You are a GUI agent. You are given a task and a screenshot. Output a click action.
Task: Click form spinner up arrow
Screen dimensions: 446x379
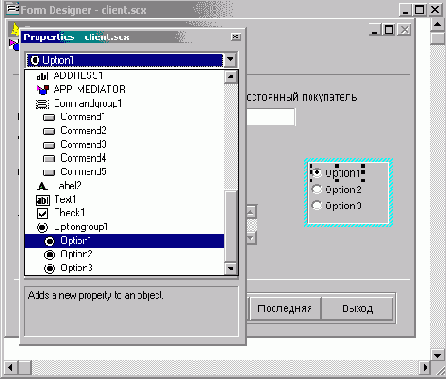(x=251, y=212)
